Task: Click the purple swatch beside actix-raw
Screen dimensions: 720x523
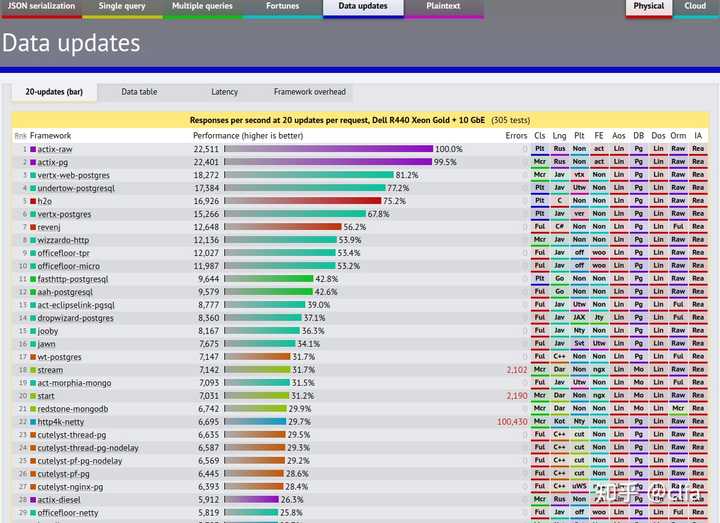Action: coord(33,149)
